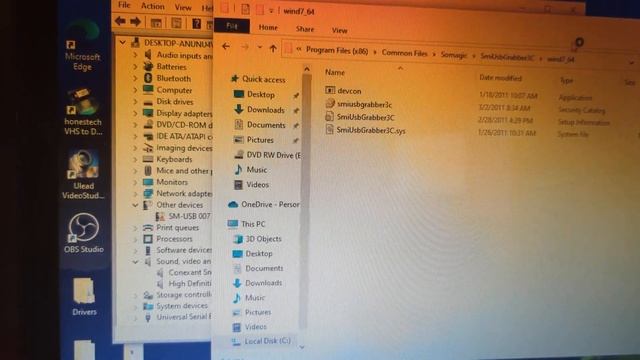The image size is (640, 360).
Task: Go forward in File Explorer
Action: tap(244, 47)
